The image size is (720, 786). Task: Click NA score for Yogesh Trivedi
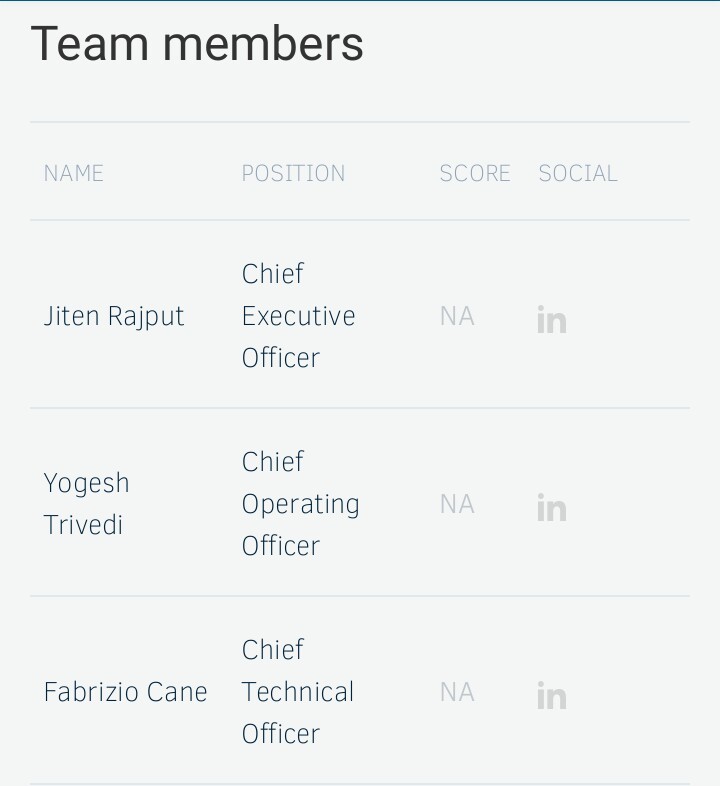point(457,504)
